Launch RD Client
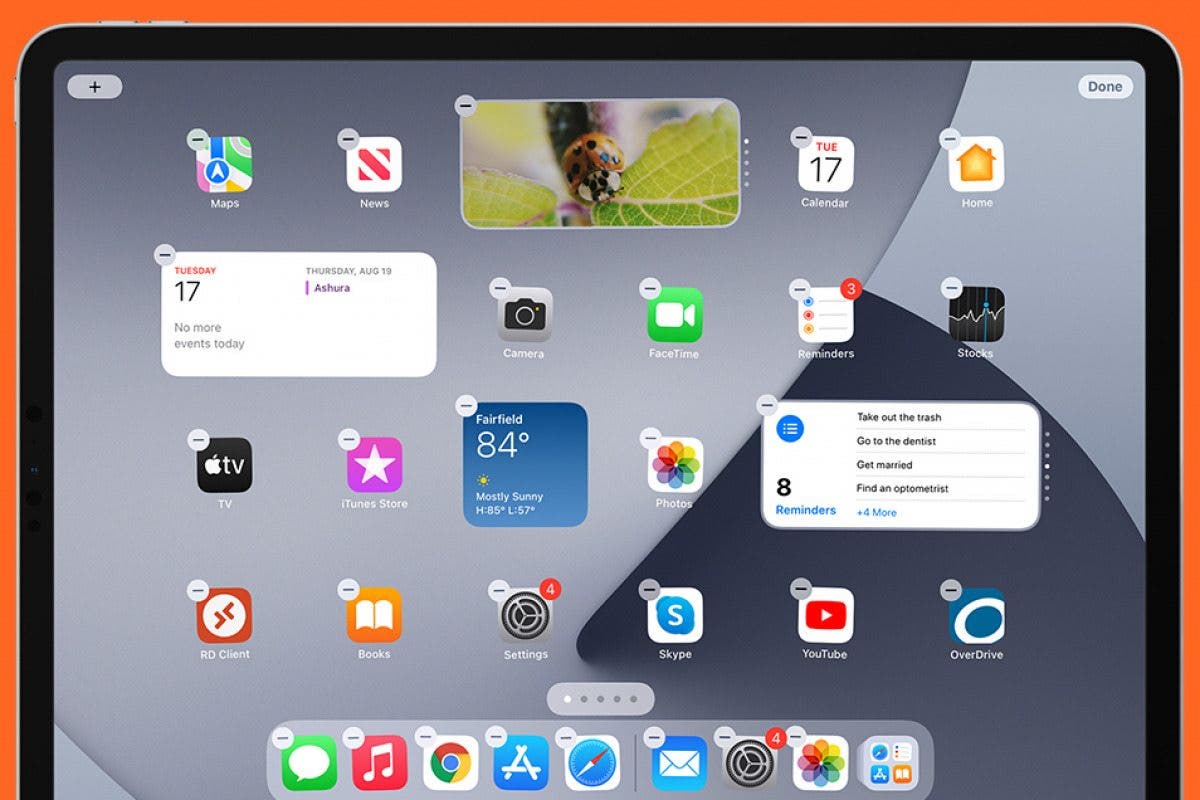1200x800 pixels. pos(224,617)
